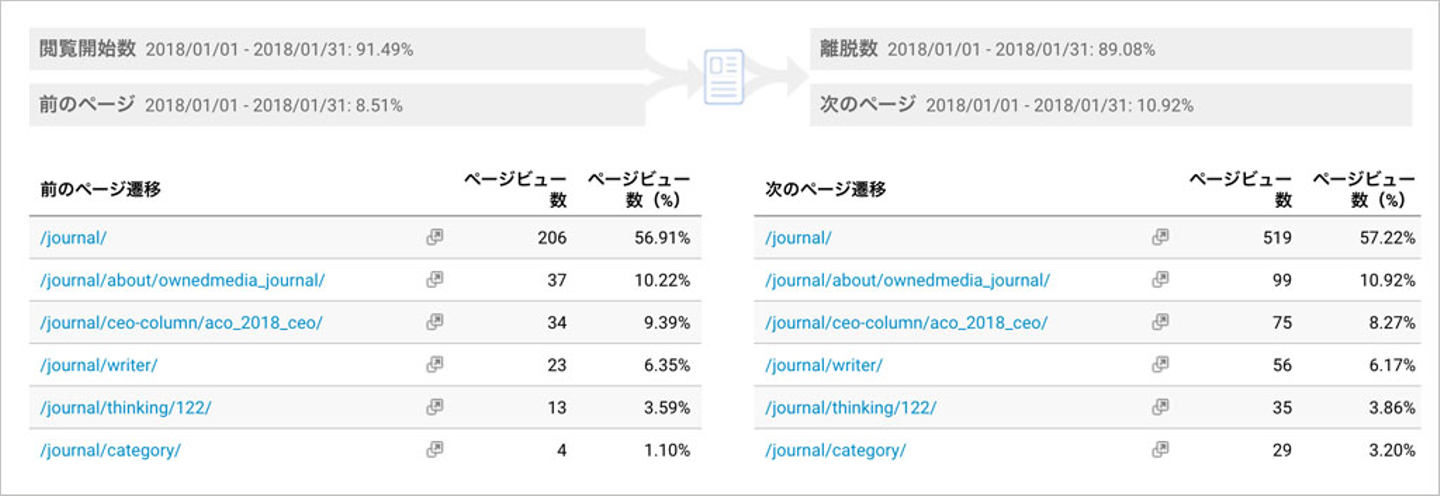This screenshot has width=1440, height=496.
Task: Open /journal/ in new window from previous page table
Action: point(434,237)
